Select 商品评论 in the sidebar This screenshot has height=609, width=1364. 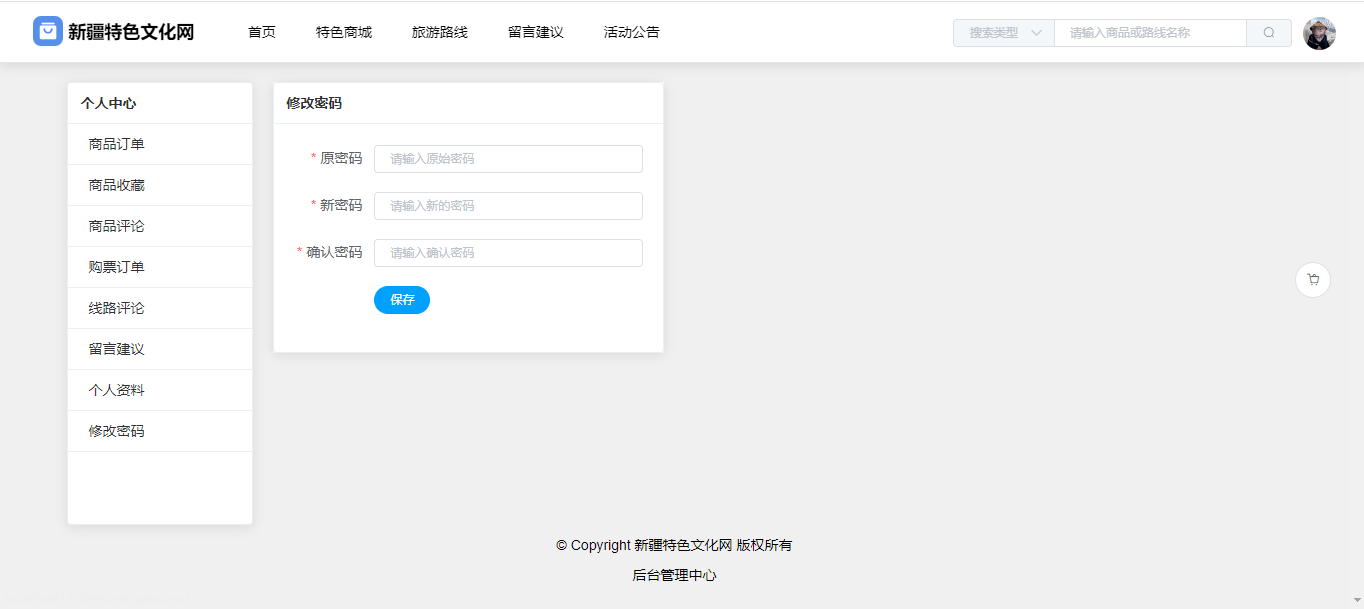point(160,226)
